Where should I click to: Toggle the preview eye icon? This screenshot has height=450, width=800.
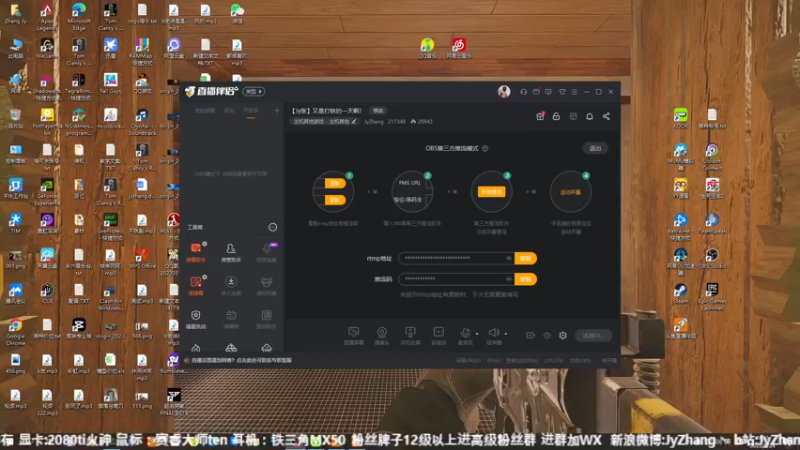[x=547, y=335]
